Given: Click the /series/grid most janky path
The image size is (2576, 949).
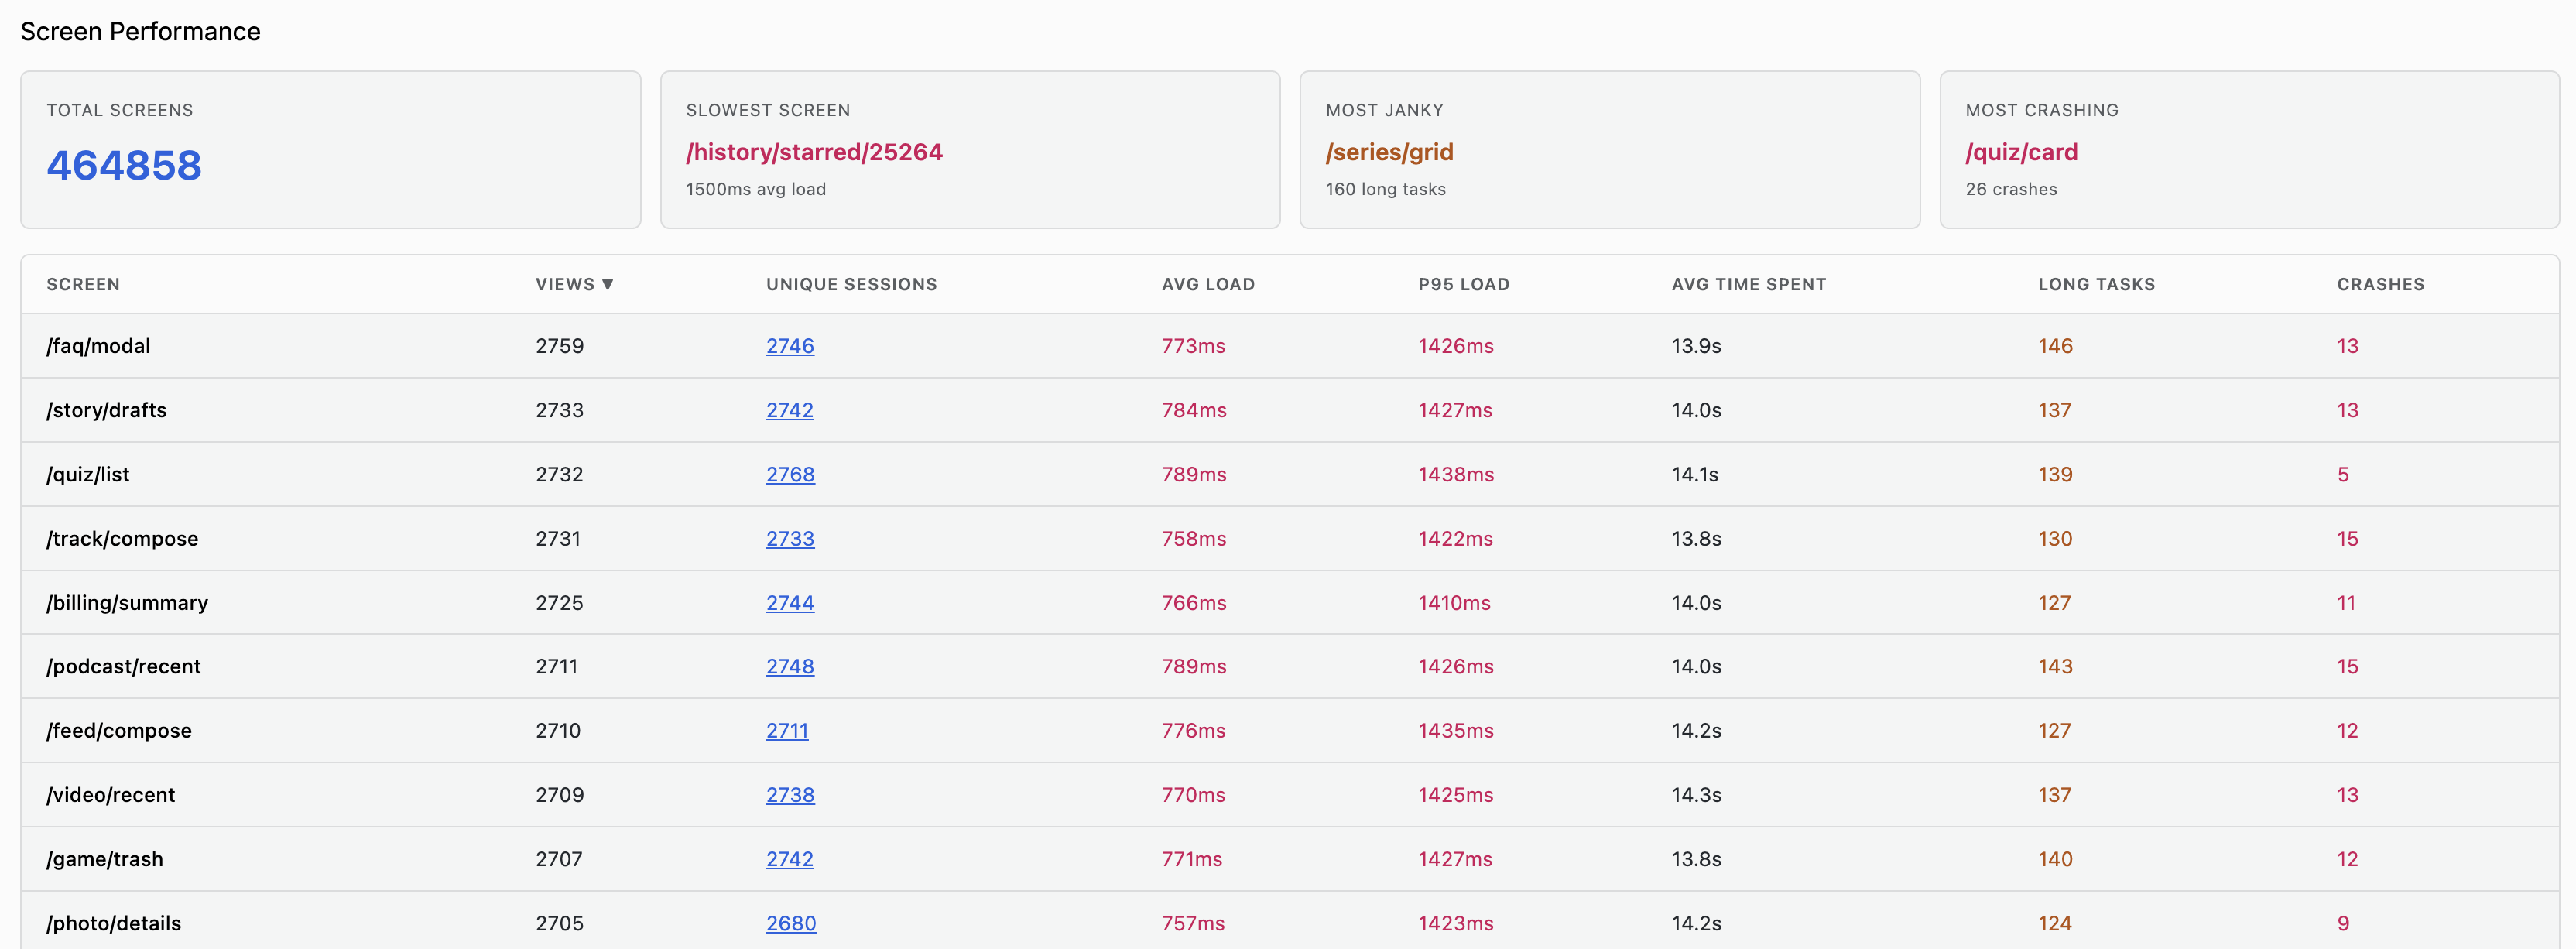Looking at the screenshot, I should pos(1389,152).
